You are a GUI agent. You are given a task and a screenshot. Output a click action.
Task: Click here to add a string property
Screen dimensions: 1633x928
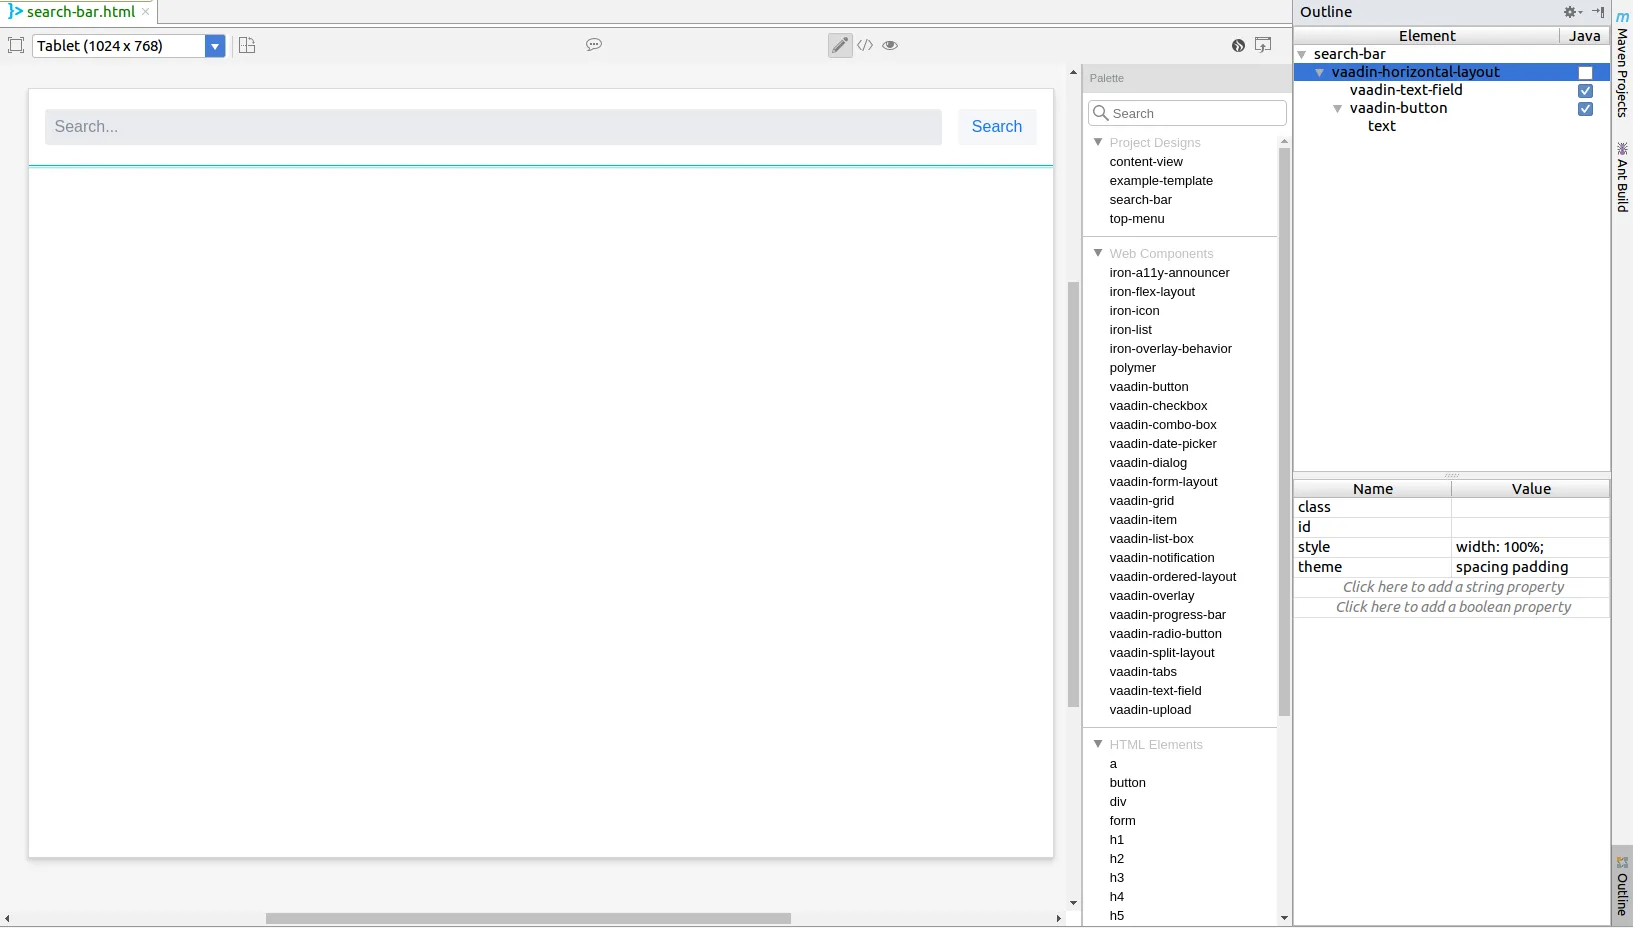pyautogui.click(x=1452, y=587)
